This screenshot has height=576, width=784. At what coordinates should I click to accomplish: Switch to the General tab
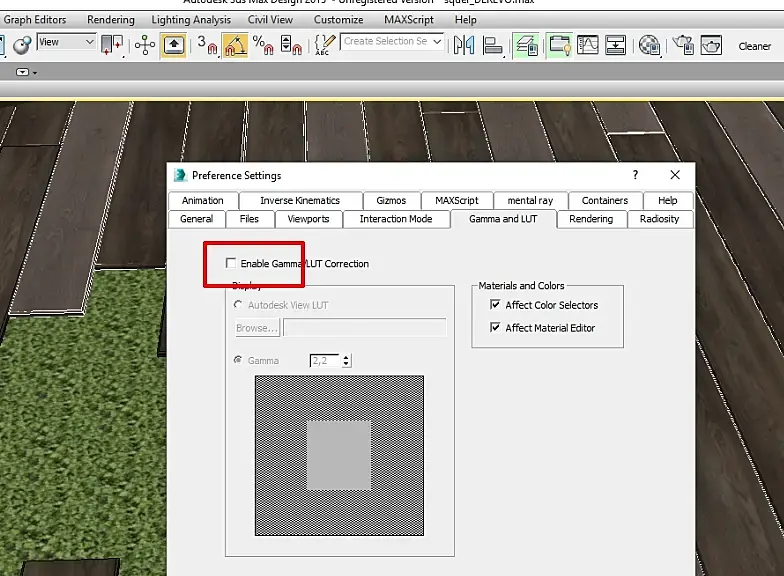(196, 219)
